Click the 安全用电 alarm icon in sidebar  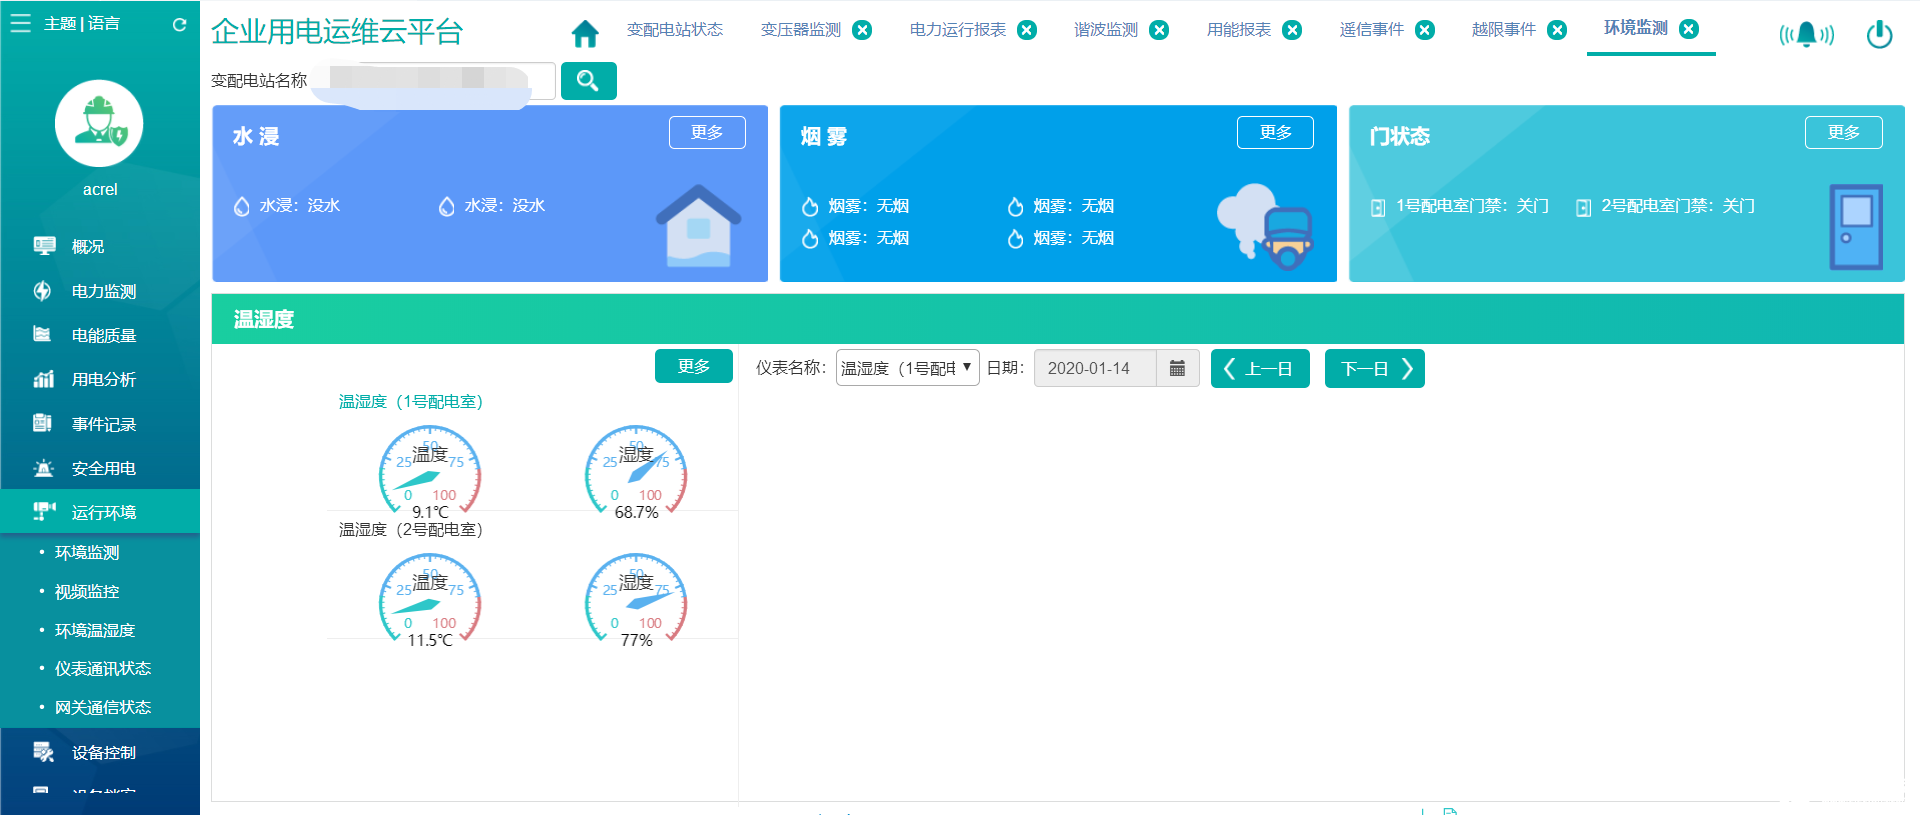tap(43, 468)
